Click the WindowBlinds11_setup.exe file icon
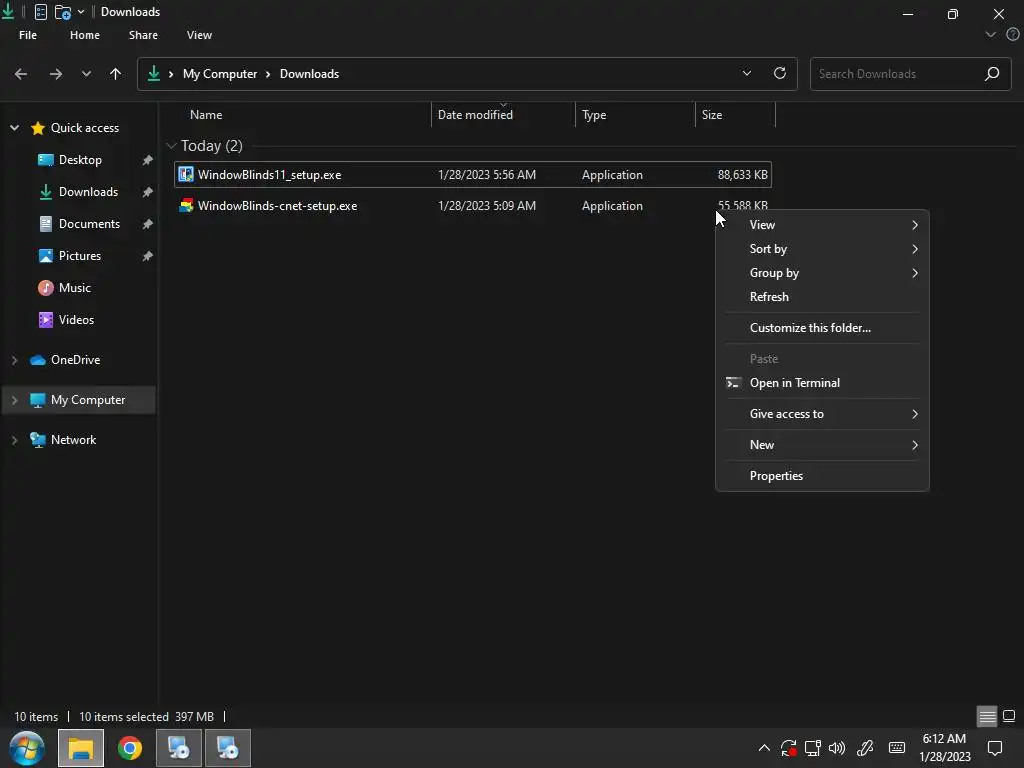The height and width of the screenshot is (768, 1024). click(x=186, y=174)
